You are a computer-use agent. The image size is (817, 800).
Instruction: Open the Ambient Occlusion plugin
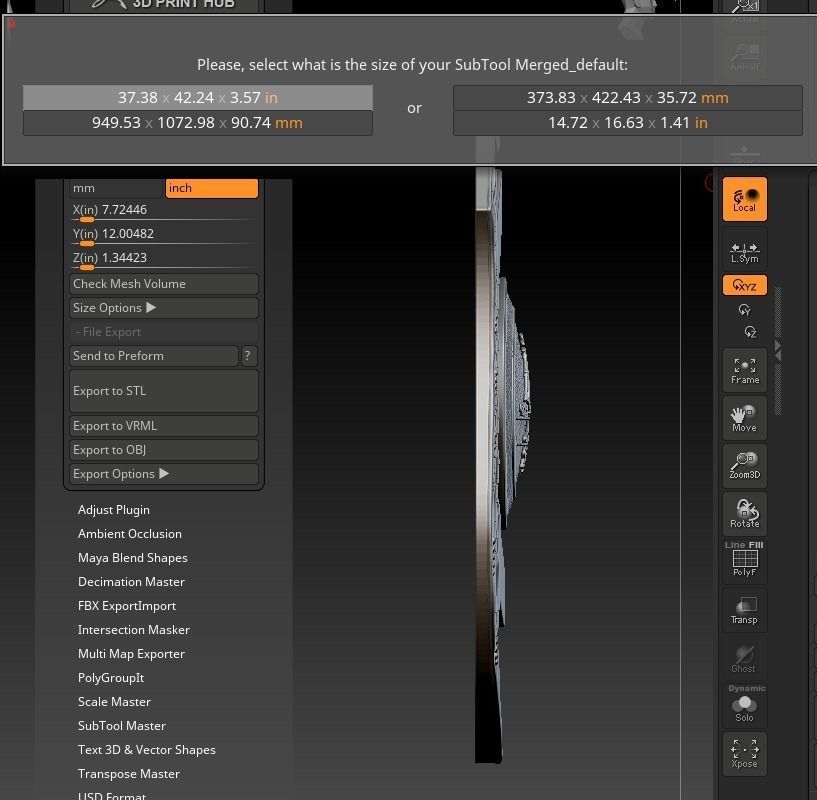[130, 534]
